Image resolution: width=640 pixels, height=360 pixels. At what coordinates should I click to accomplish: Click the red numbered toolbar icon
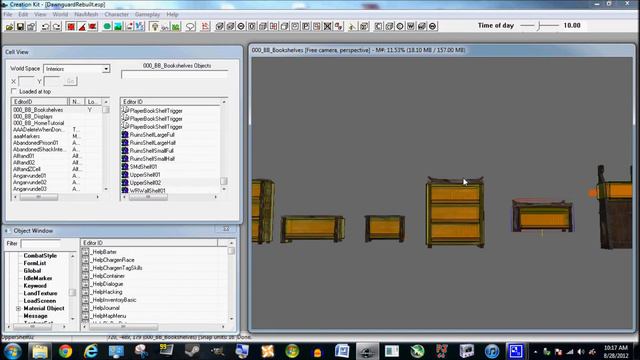pyautogui.click(x=205, y=27)
